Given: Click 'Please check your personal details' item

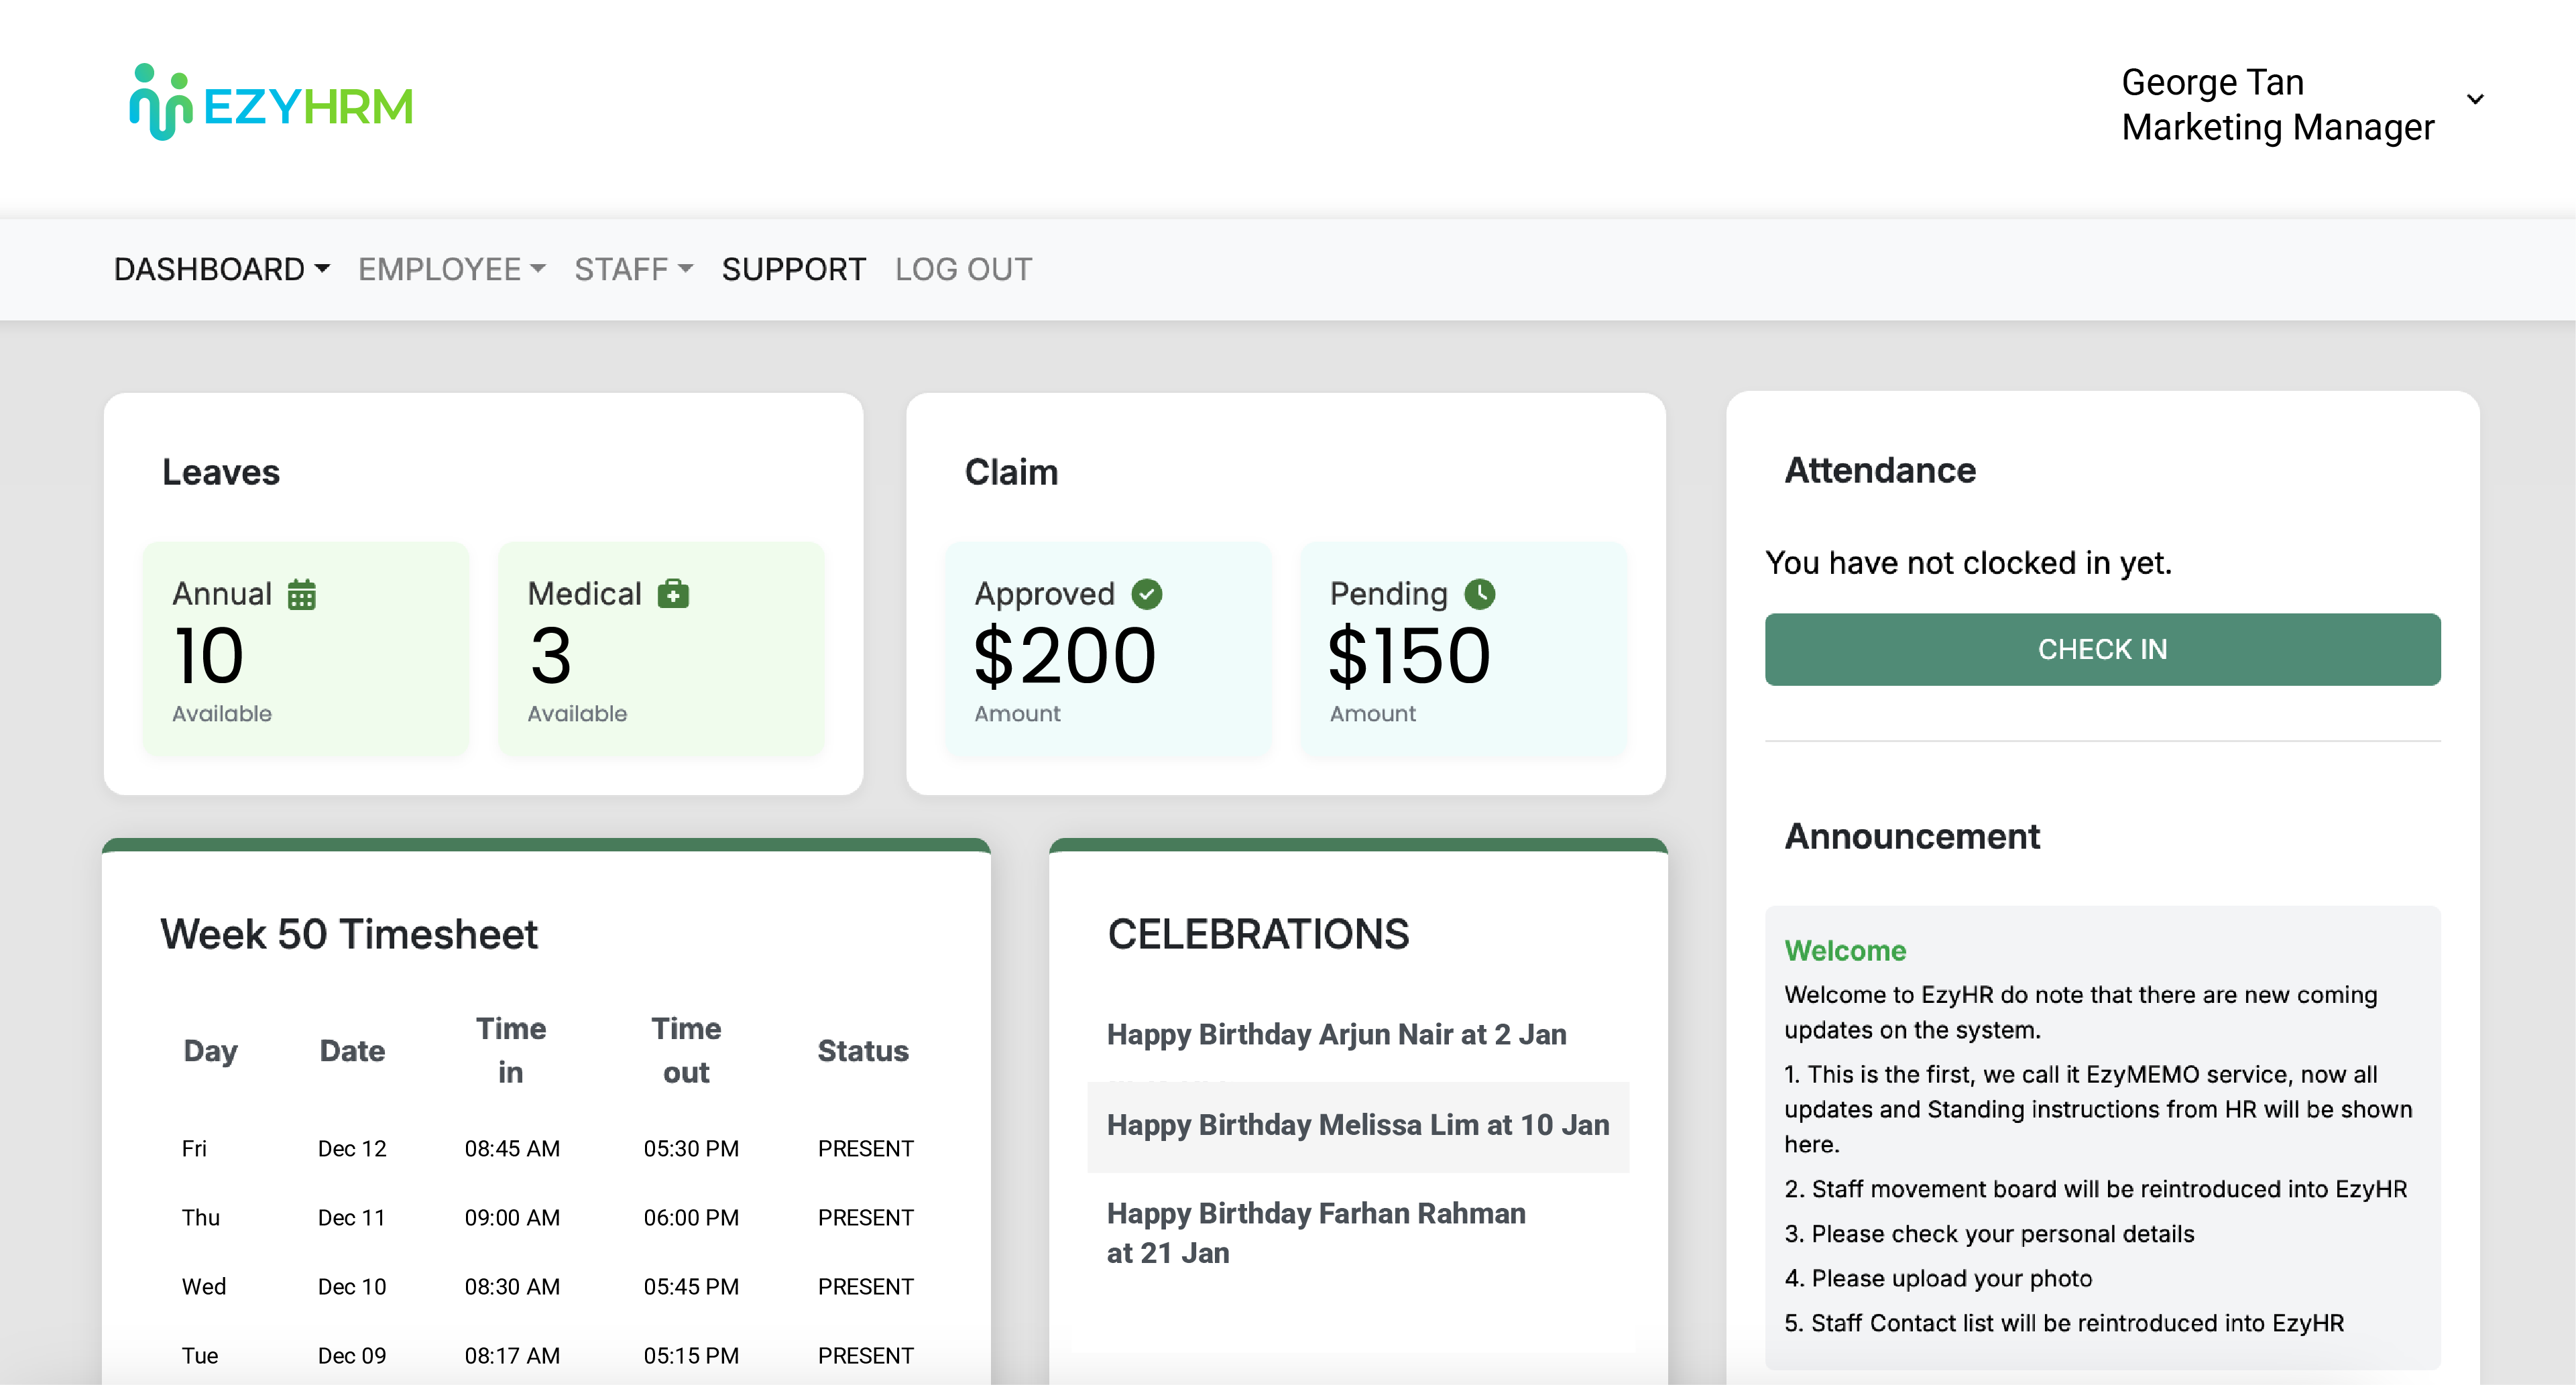Looking at the screenshot, I should [1989, 1234].
